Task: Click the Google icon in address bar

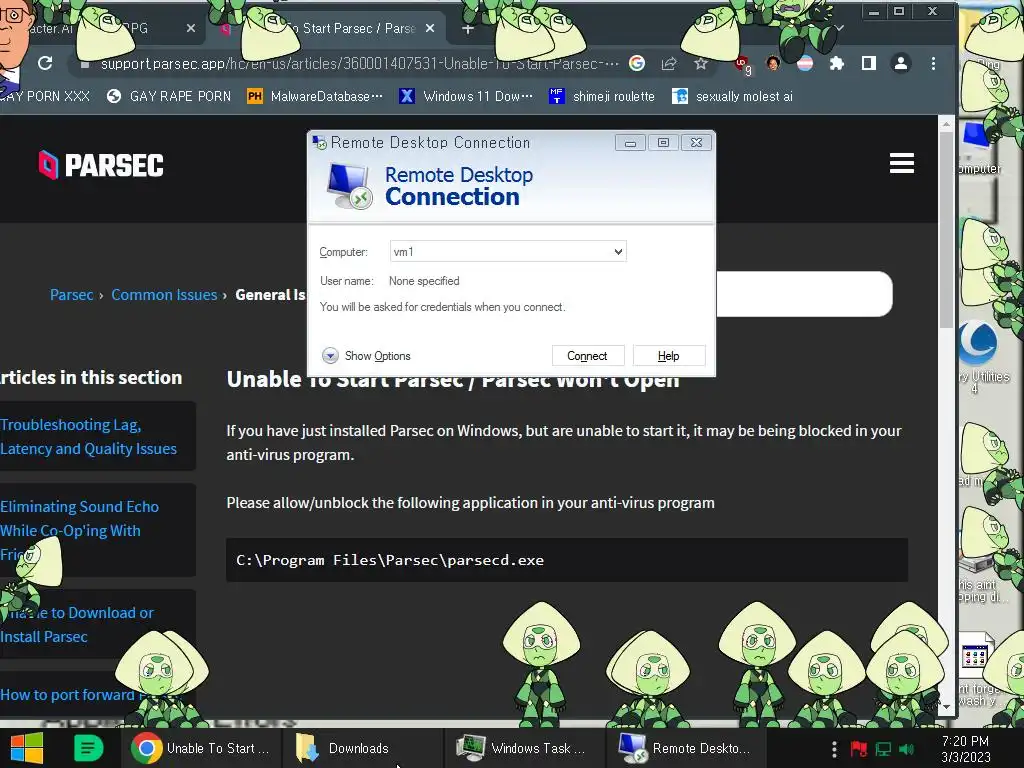Action: point(637,63)
